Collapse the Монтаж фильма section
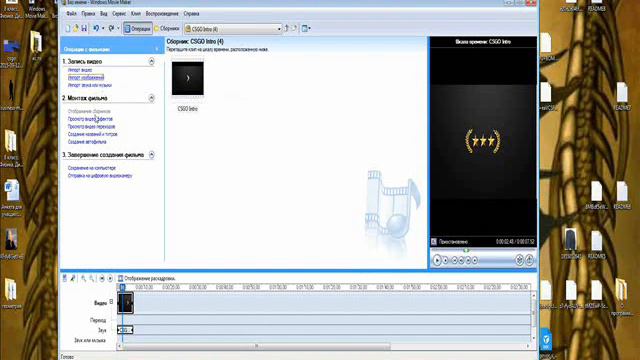The height and width of the screenshot is (360, 640). pyautogui.click(x=151, y=98)
